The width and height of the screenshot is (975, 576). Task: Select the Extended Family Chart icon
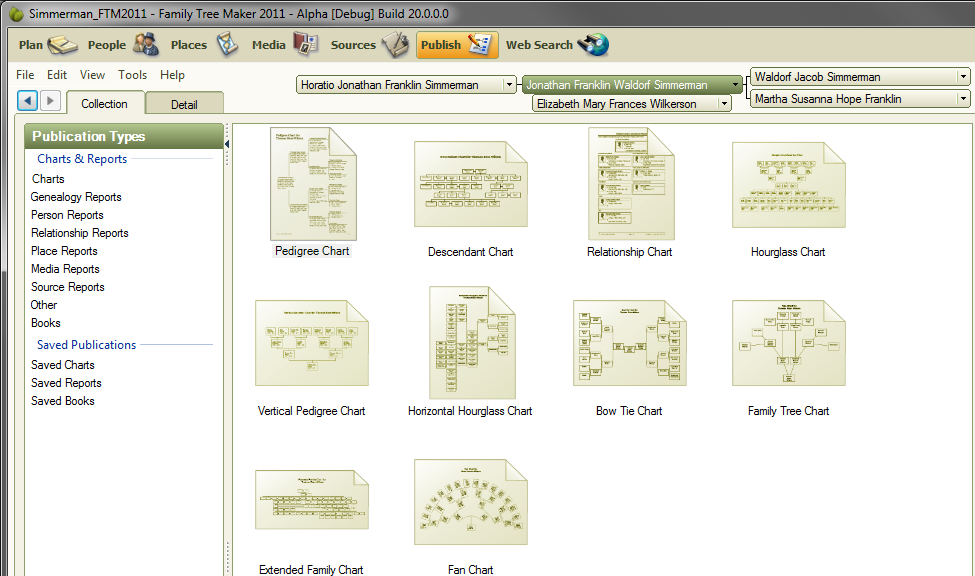(312, 500)
